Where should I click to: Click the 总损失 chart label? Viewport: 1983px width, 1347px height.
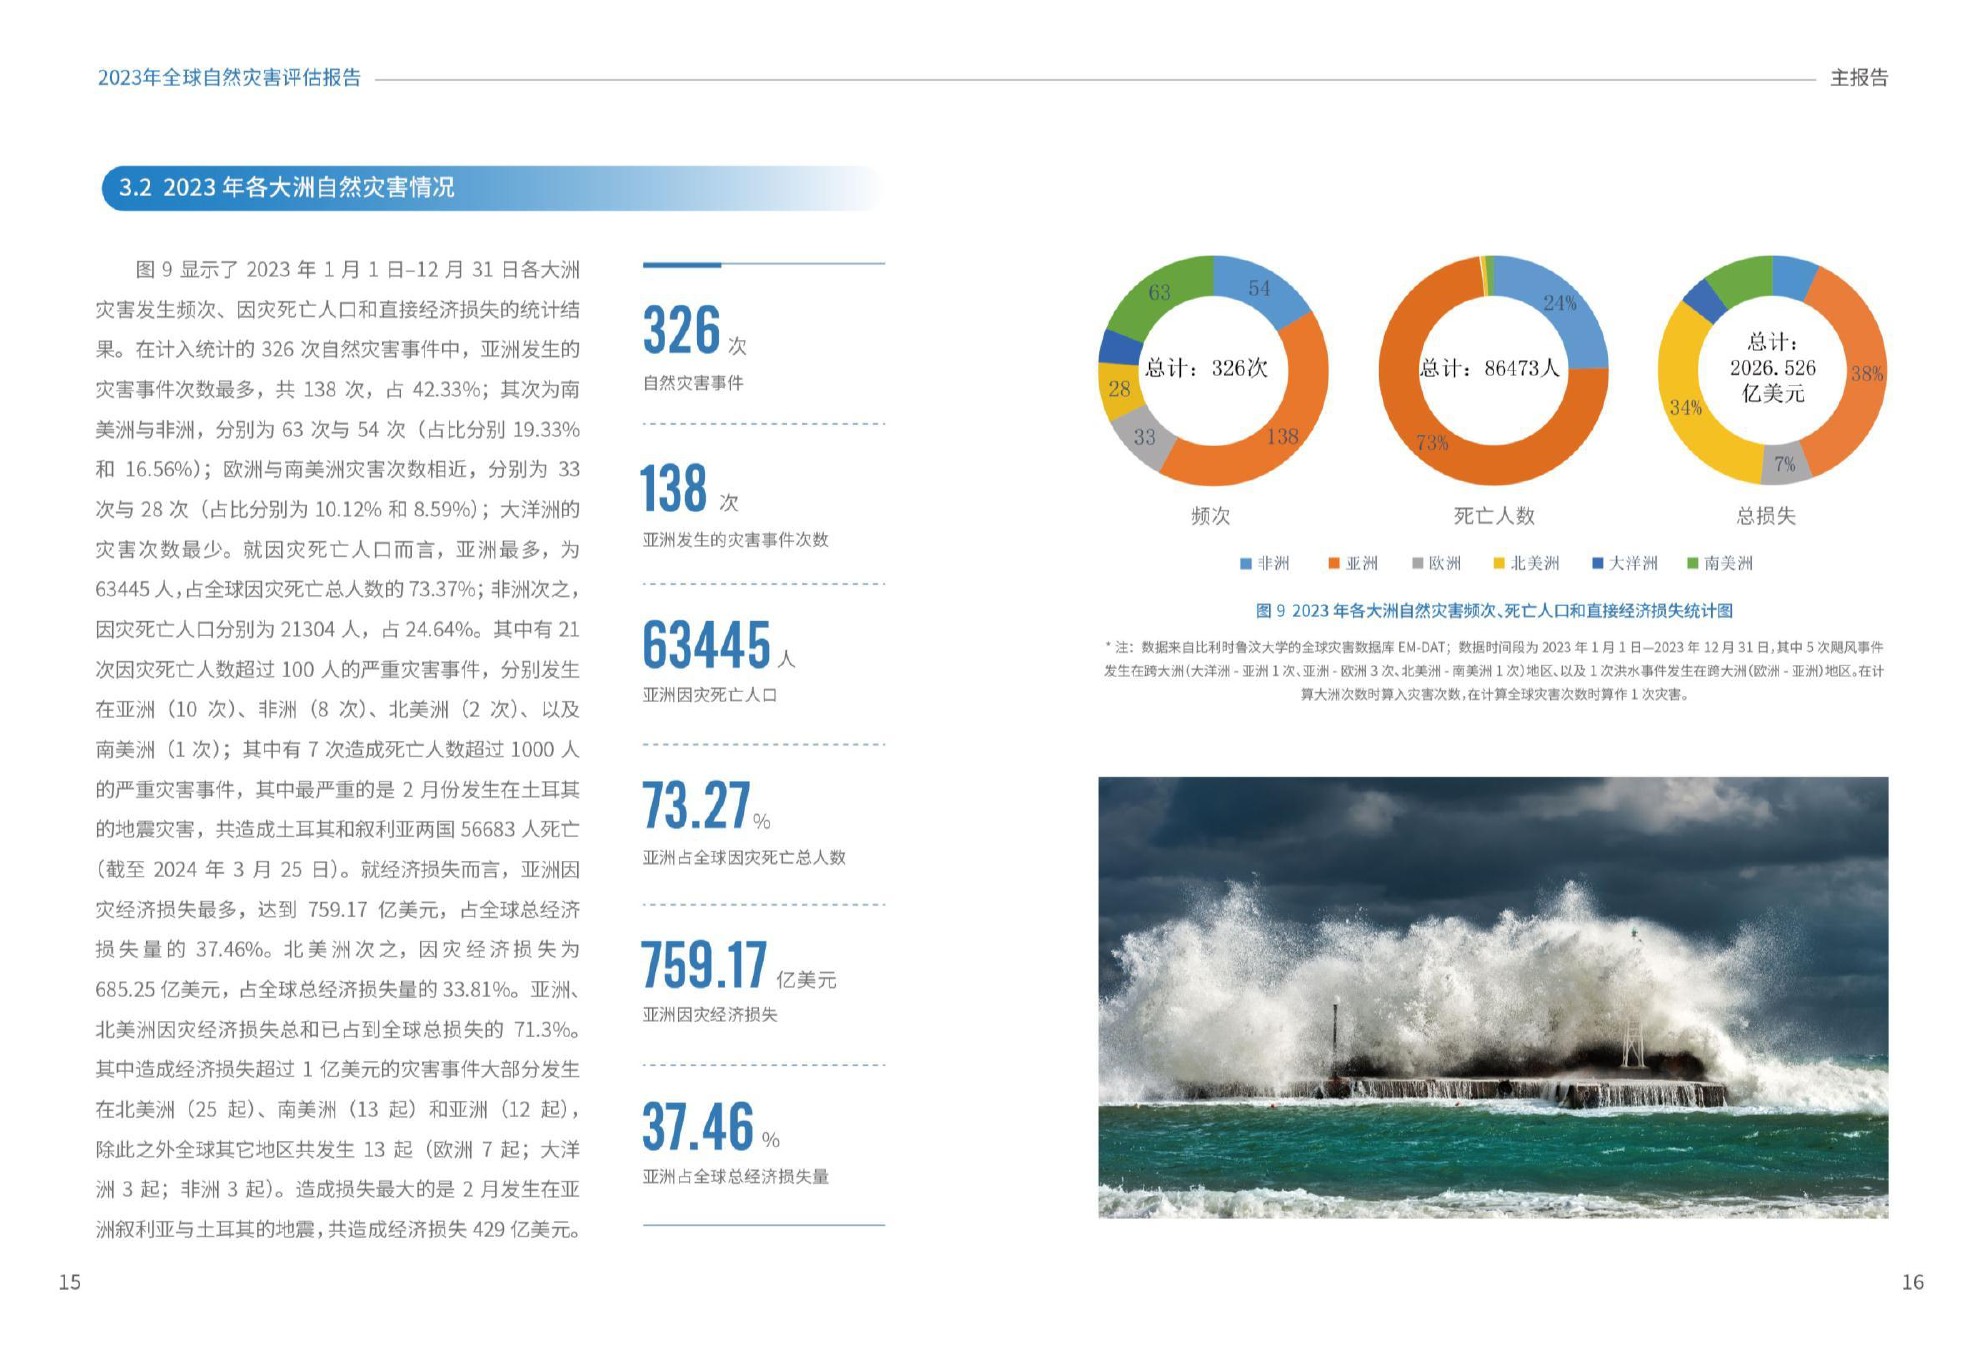(1766, 516)
